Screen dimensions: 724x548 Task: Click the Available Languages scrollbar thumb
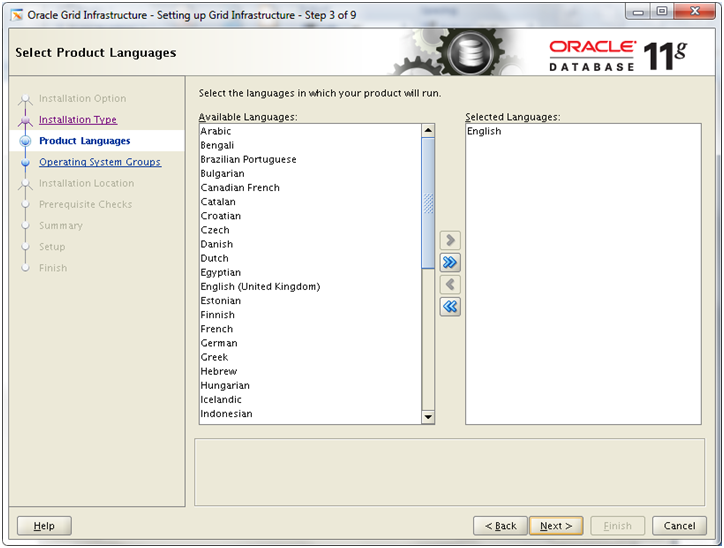tap(428, 203)
